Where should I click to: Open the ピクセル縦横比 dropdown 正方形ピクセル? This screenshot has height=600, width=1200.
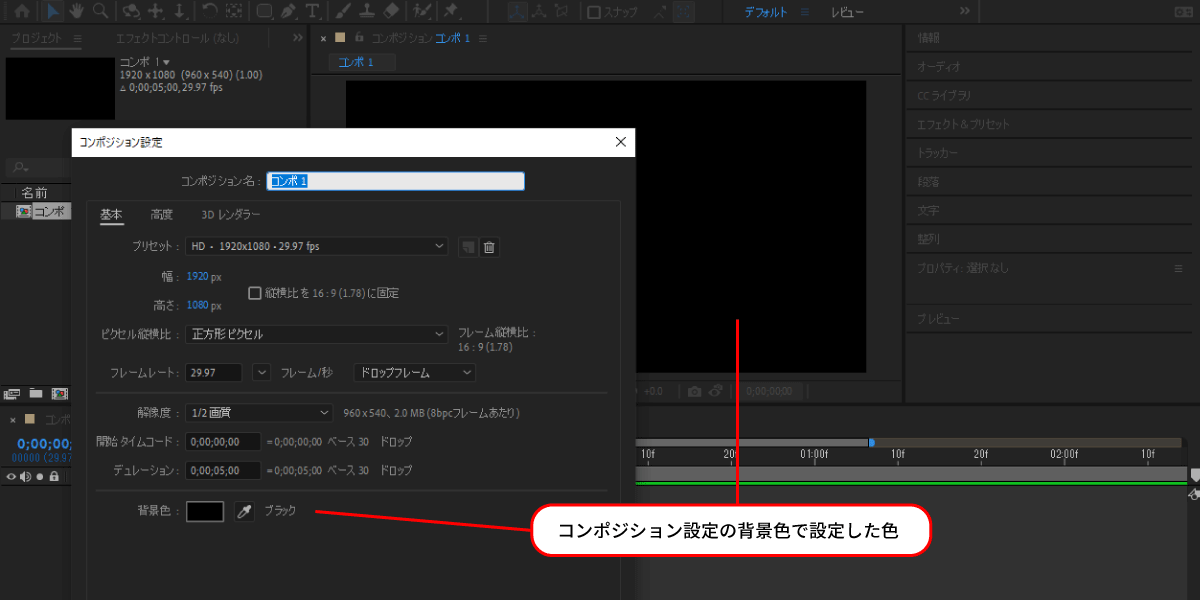pos(317,334)
